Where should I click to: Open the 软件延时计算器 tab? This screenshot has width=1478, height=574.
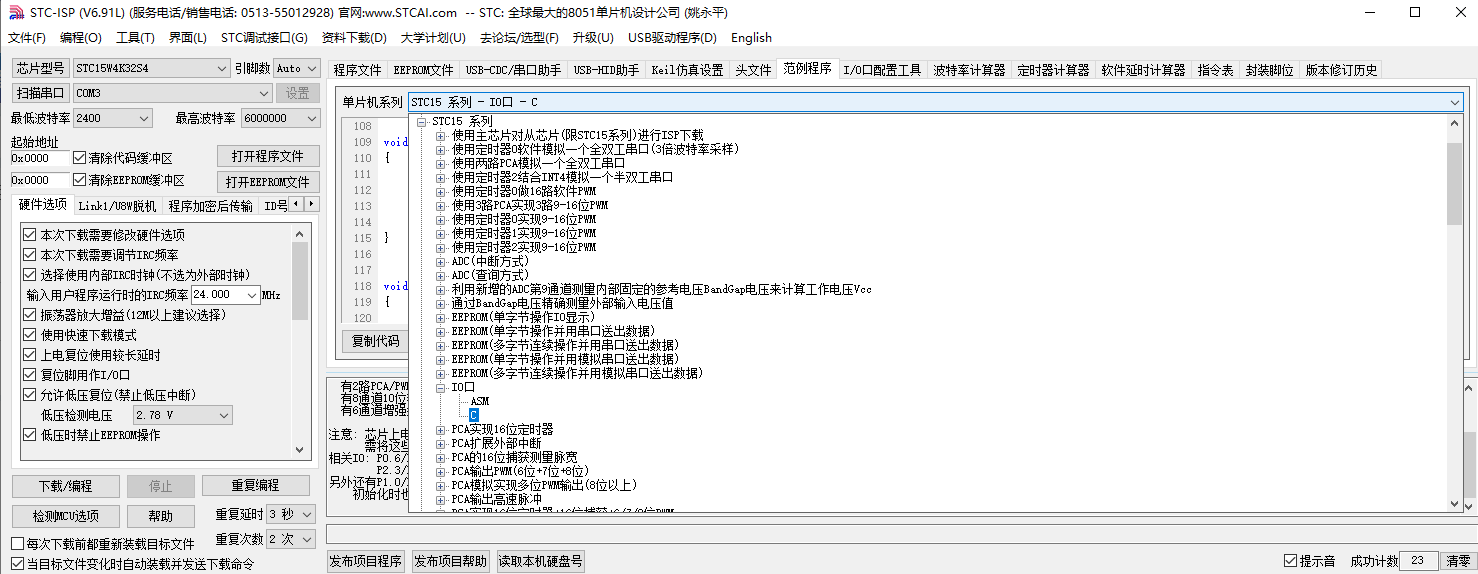(1143, 70)
